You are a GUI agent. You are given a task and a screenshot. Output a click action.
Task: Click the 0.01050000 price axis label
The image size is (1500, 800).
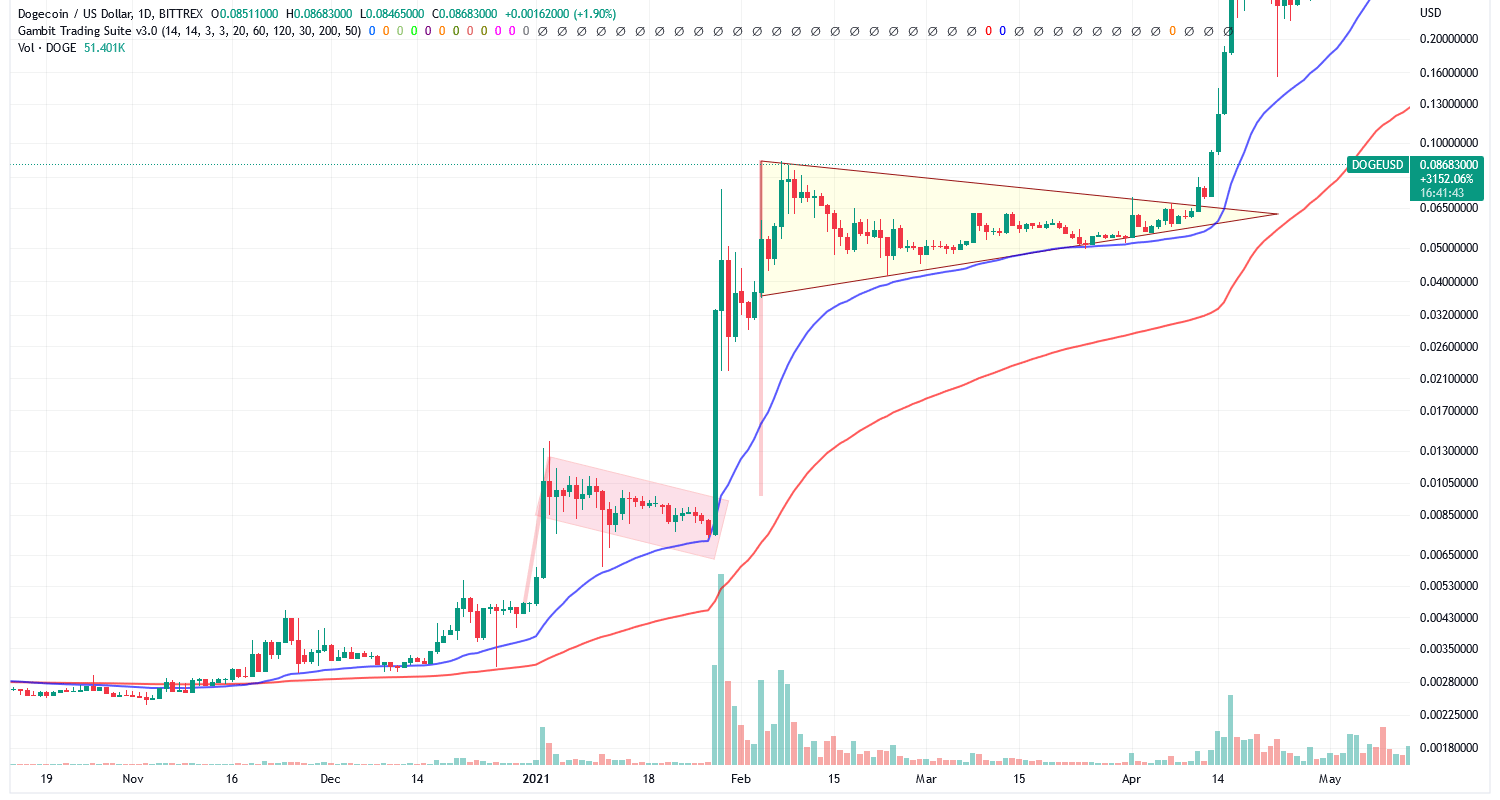[1450, 483]
